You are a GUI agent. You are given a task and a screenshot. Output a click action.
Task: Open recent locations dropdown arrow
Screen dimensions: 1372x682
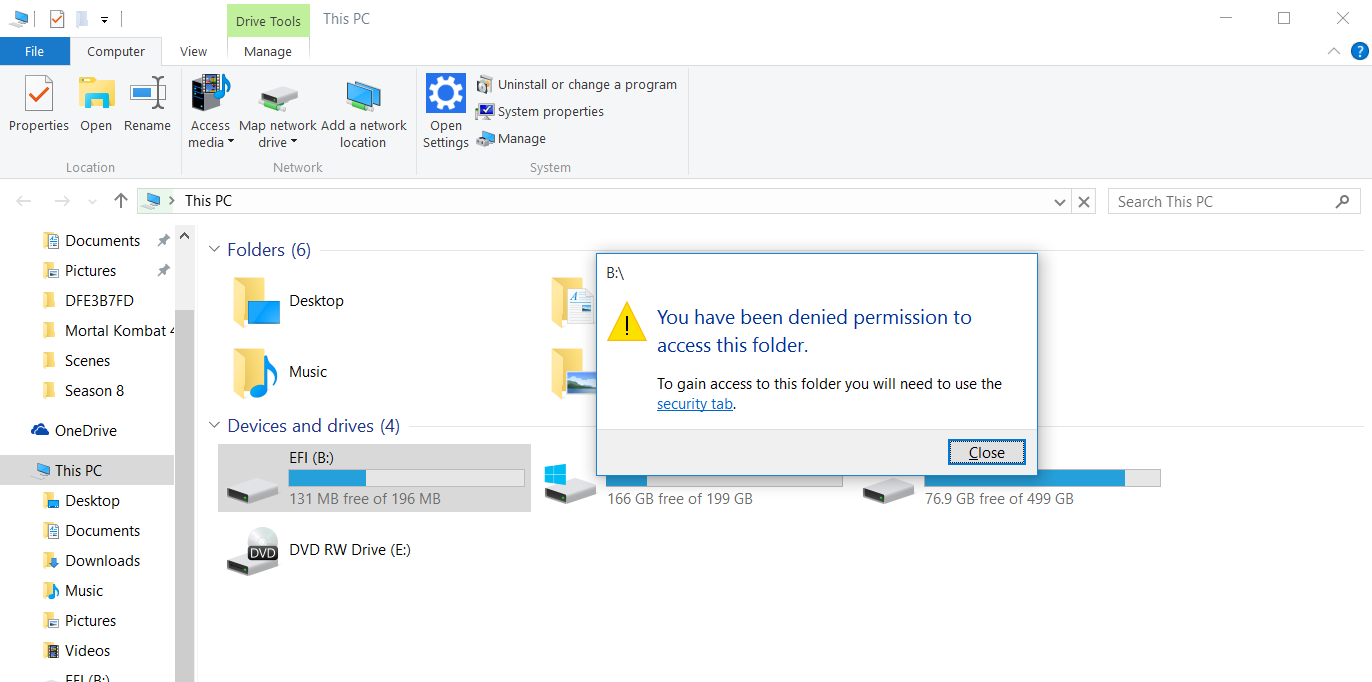[92, 202]
